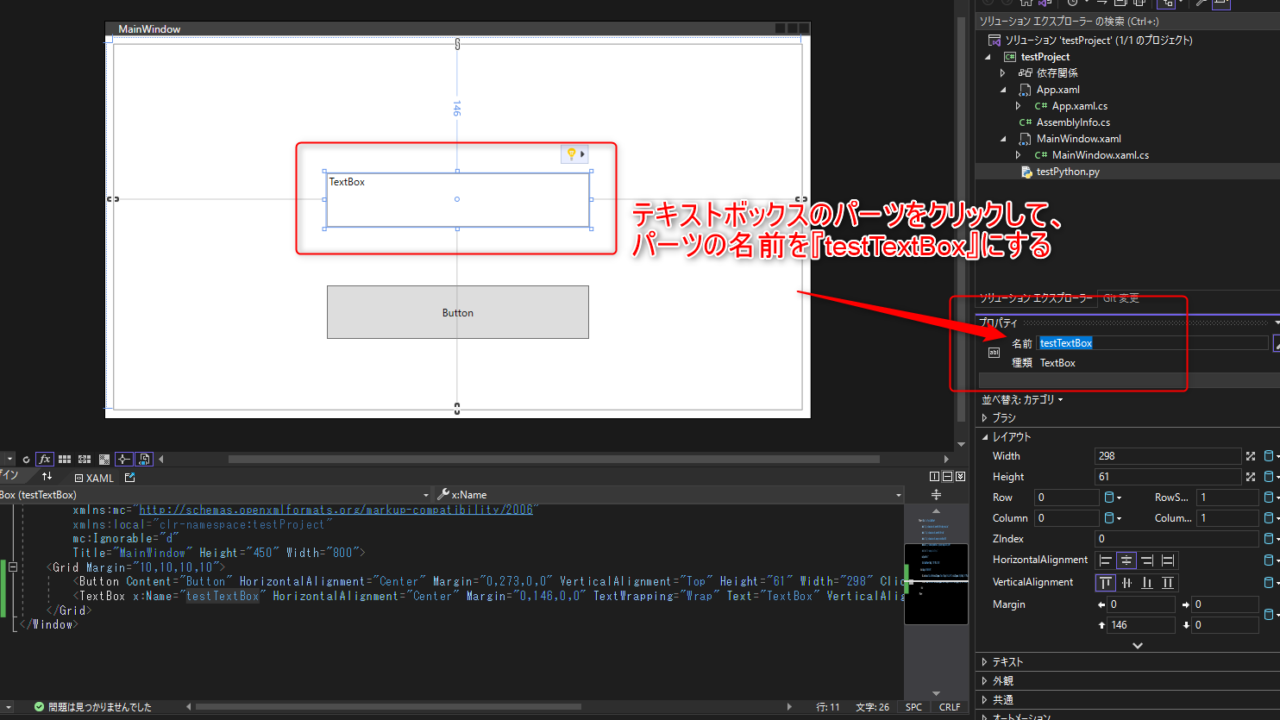Set HorizontalAlignment to Stretch
Screen dimensions: 1280x720
coord(1167,561)
